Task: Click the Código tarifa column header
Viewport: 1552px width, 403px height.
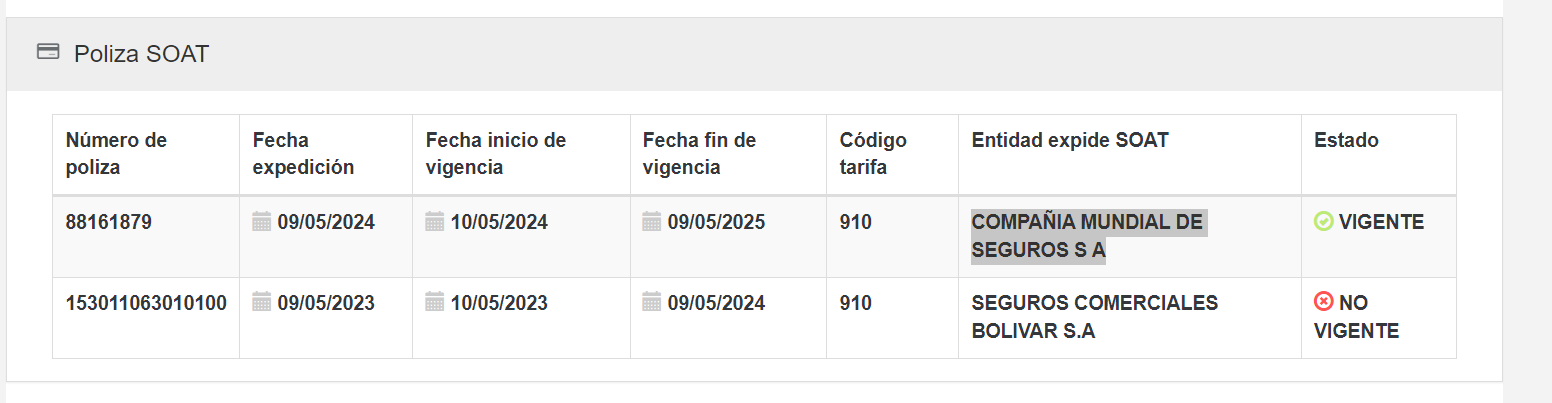Action: pos(873,154)
